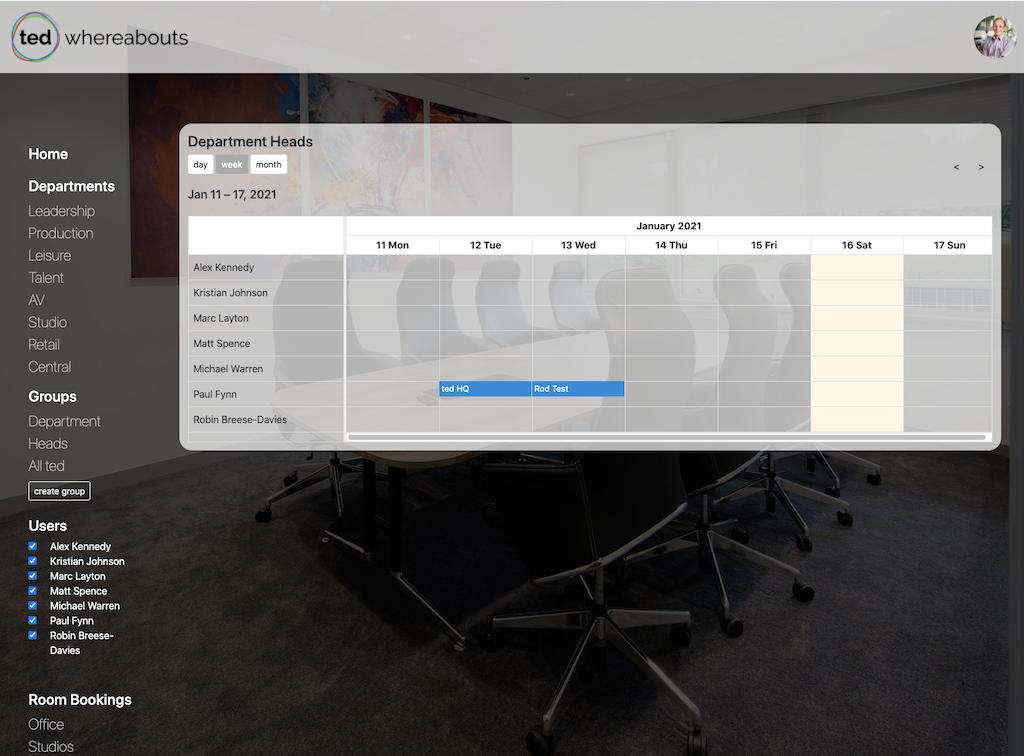
Task: Go to next week arrow
Action: [981, 167]
